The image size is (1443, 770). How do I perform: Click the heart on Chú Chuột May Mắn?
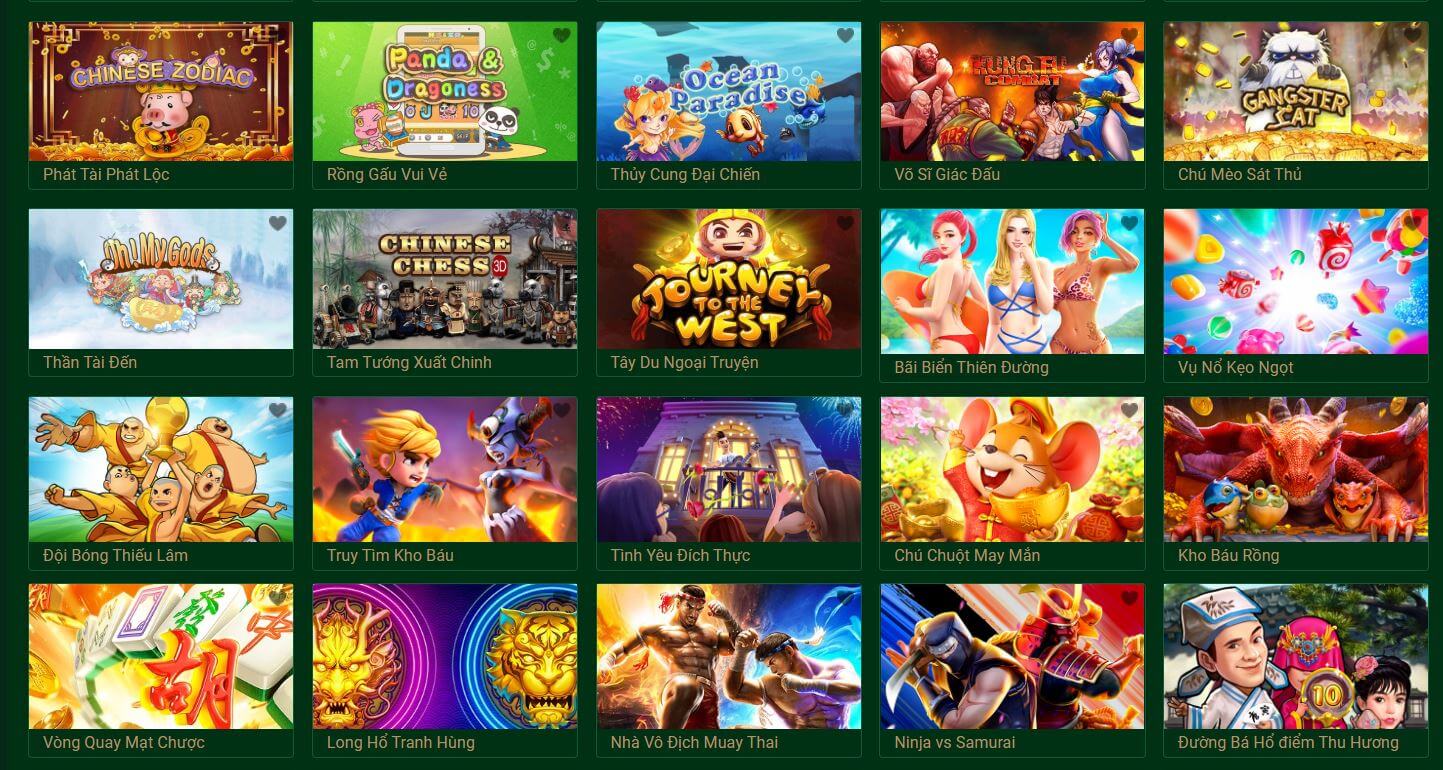(x=1130, y=410)
